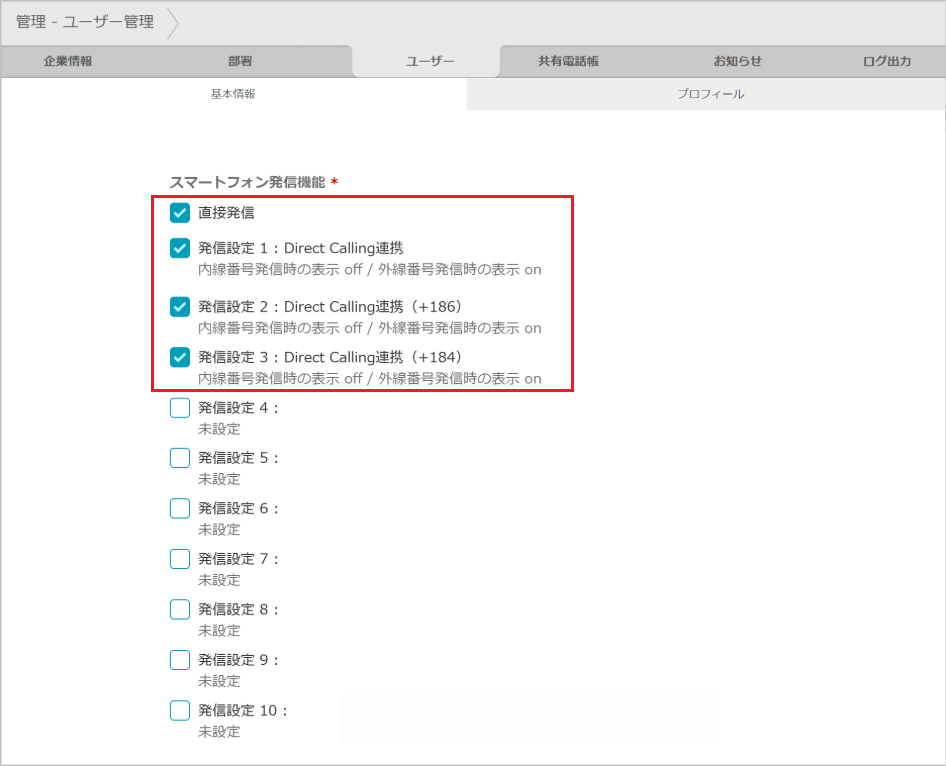
Task: Click 発信設定 1：Direct Calling連携 label
Action: (x=301, y=248)
